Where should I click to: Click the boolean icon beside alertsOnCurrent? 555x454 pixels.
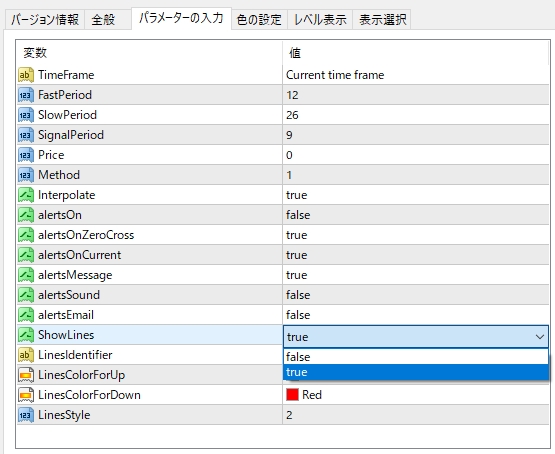point(26,255)
